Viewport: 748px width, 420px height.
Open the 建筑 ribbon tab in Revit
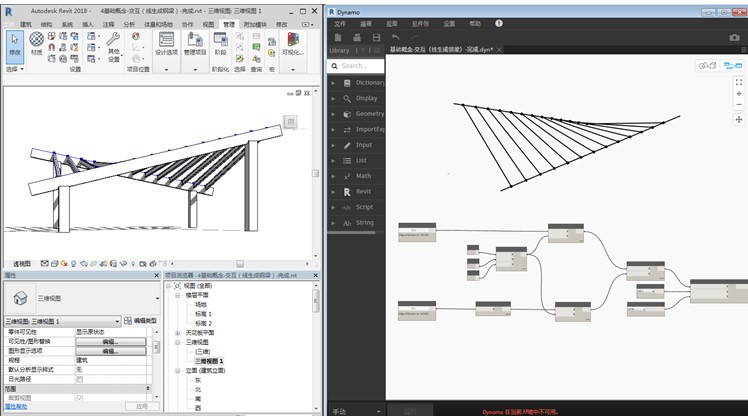[x=26, y=24]
